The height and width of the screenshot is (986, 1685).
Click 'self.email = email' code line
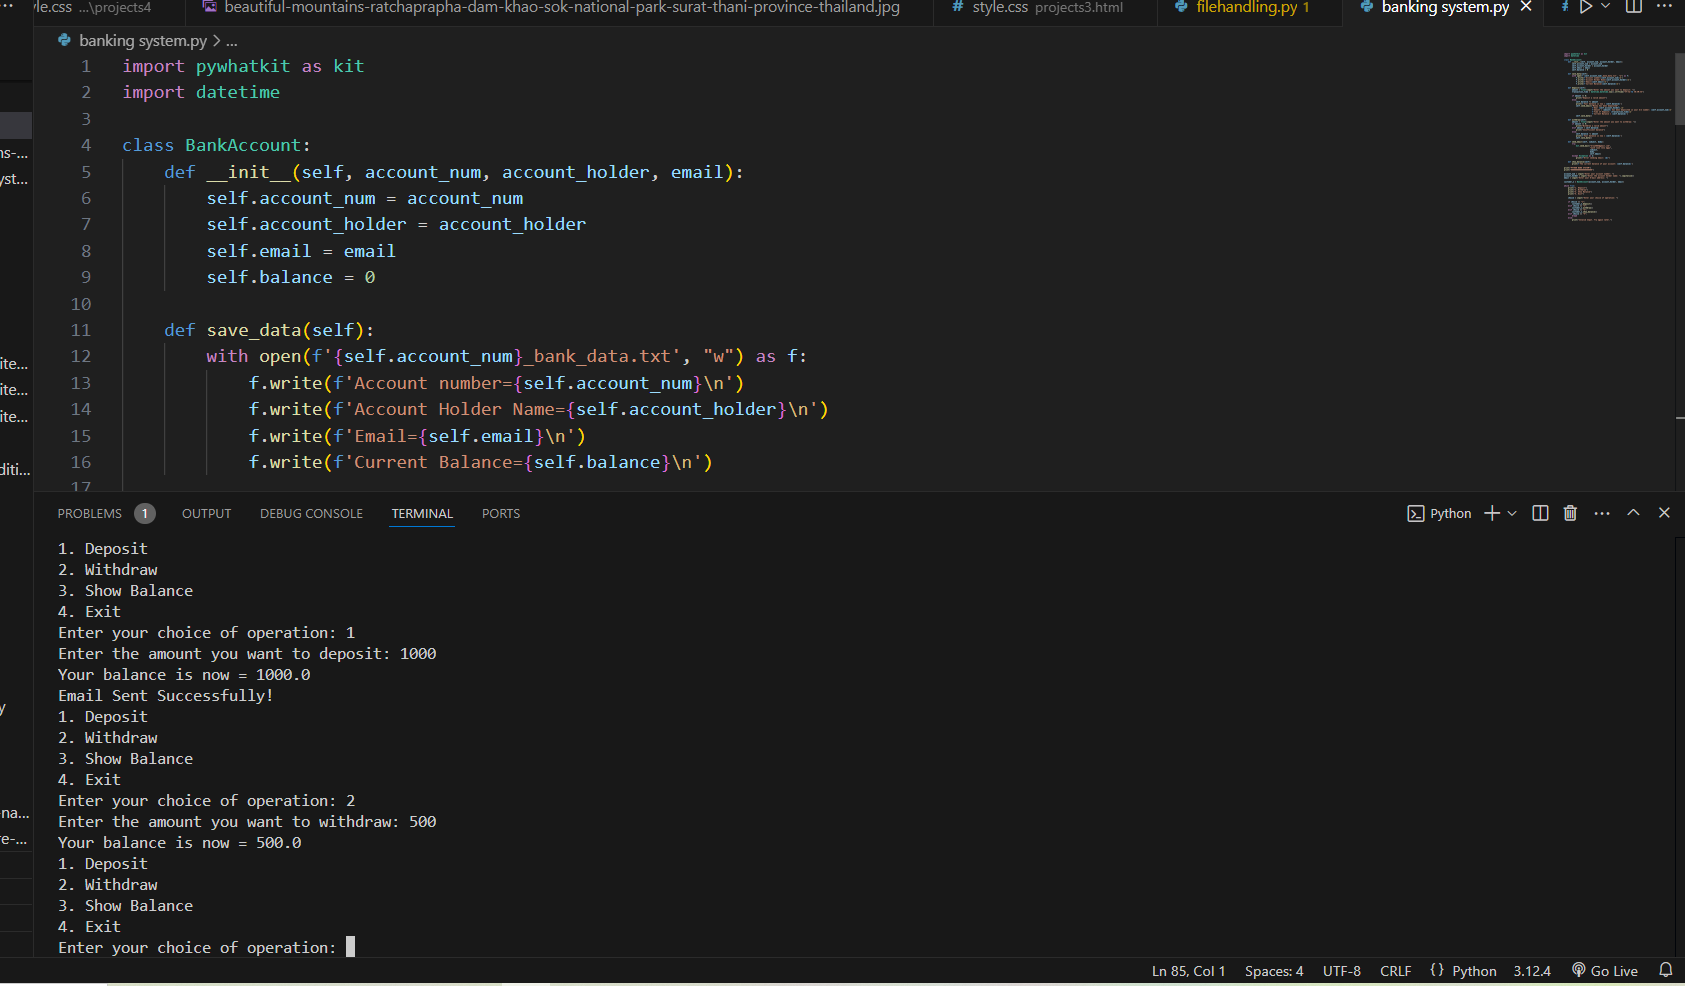click(x=301, y=251)
